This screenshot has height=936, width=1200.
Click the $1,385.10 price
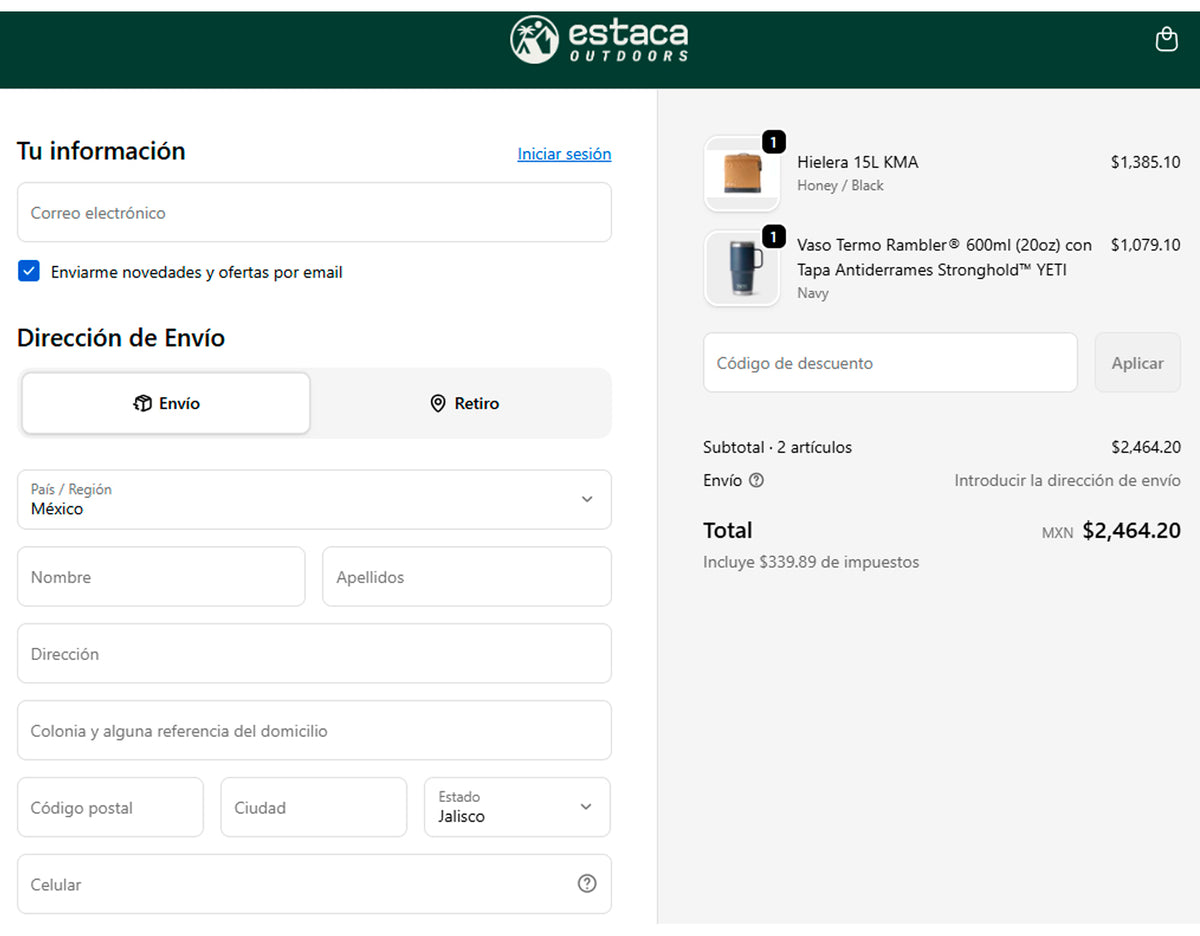[x=1145, y=162]
